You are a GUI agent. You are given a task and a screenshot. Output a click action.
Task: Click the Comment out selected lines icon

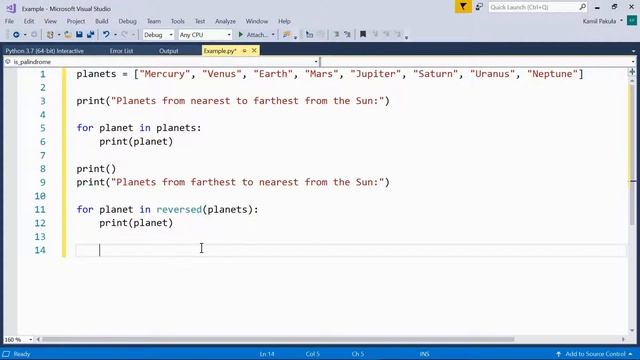336,35
